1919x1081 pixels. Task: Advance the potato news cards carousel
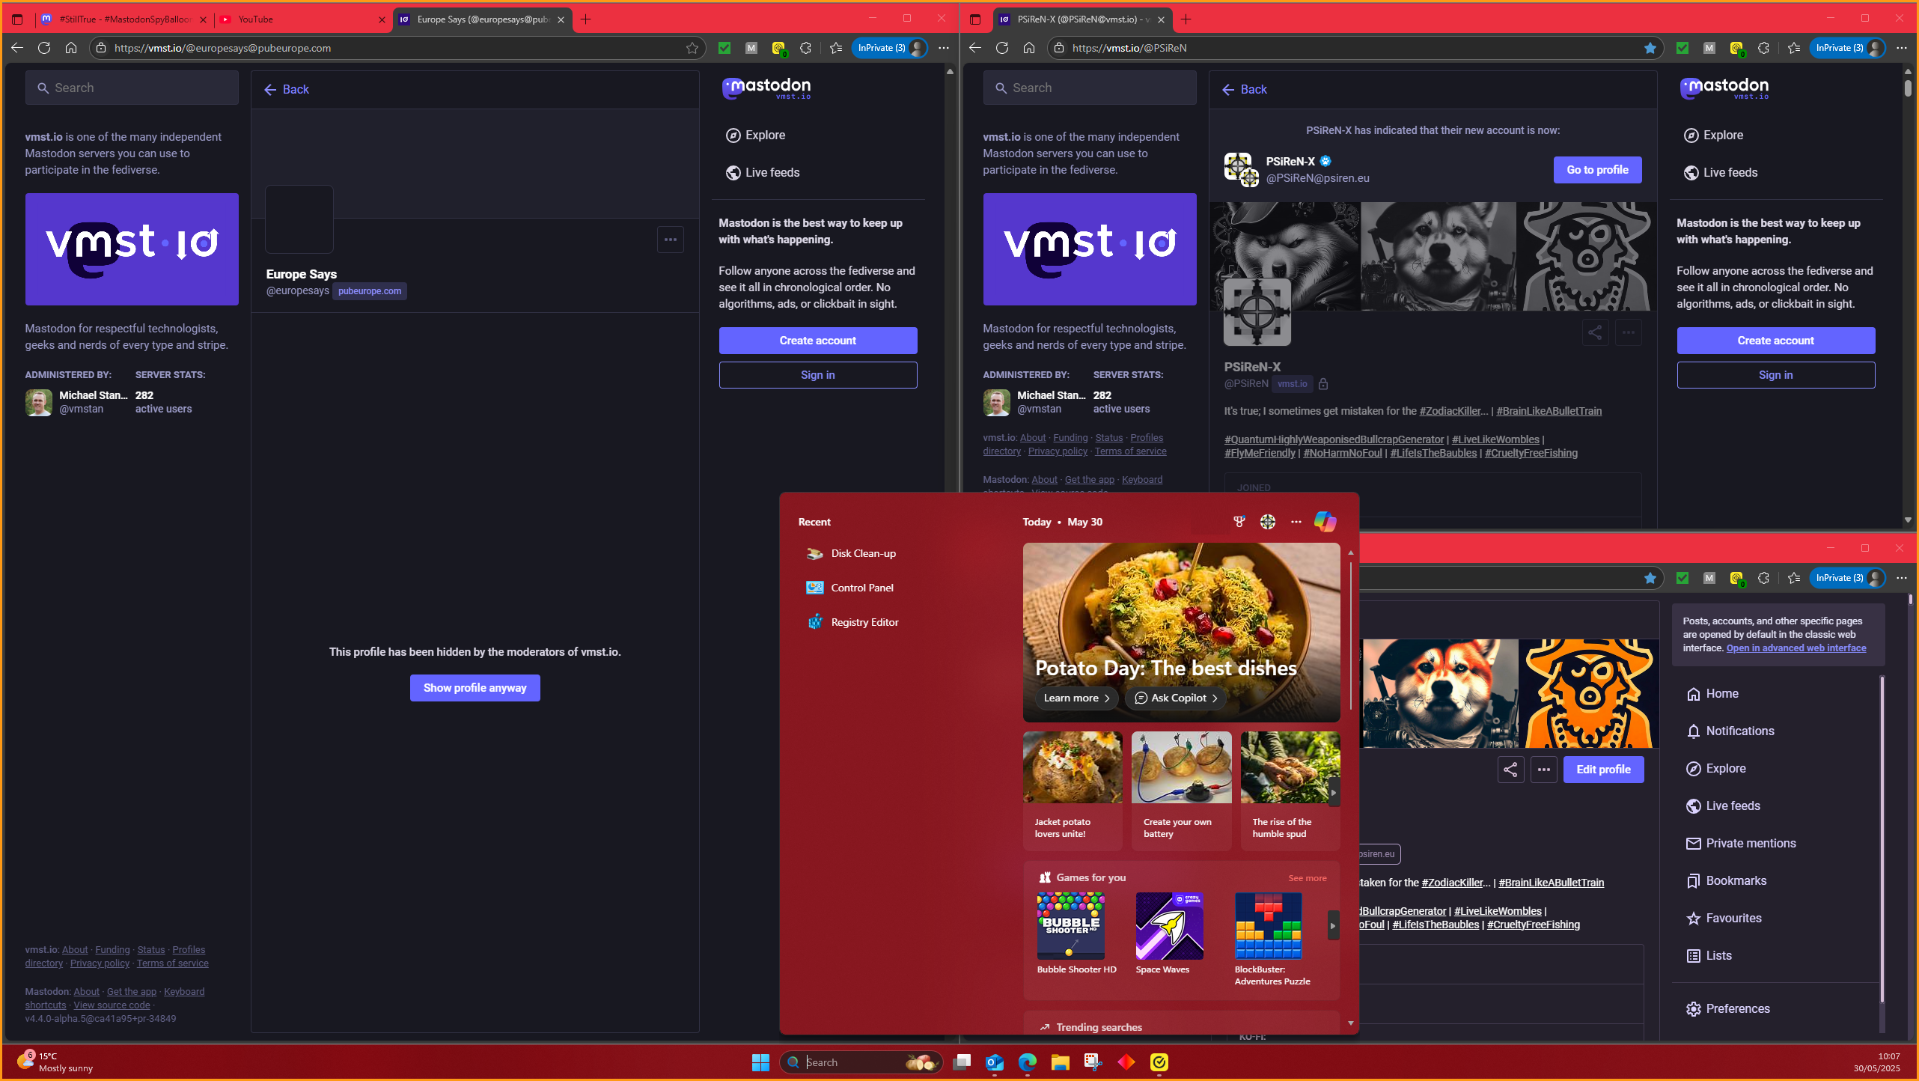pyautogui.click(x=1333, y=793)
